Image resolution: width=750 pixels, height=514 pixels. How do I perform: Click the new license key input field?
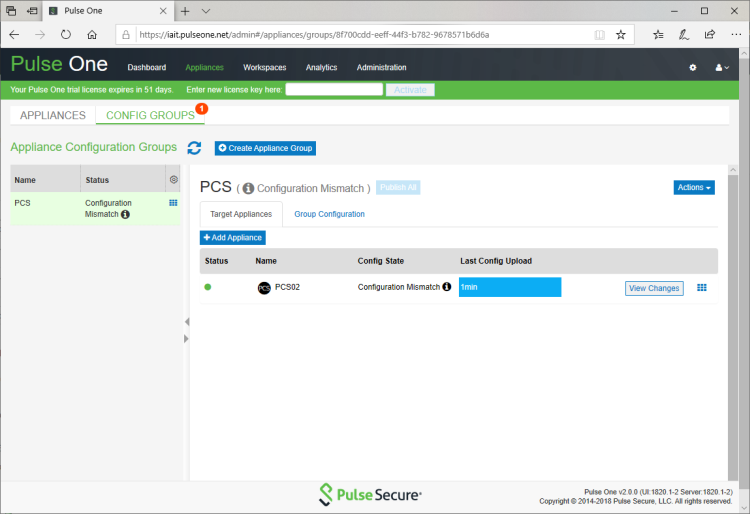click(334, 90)
